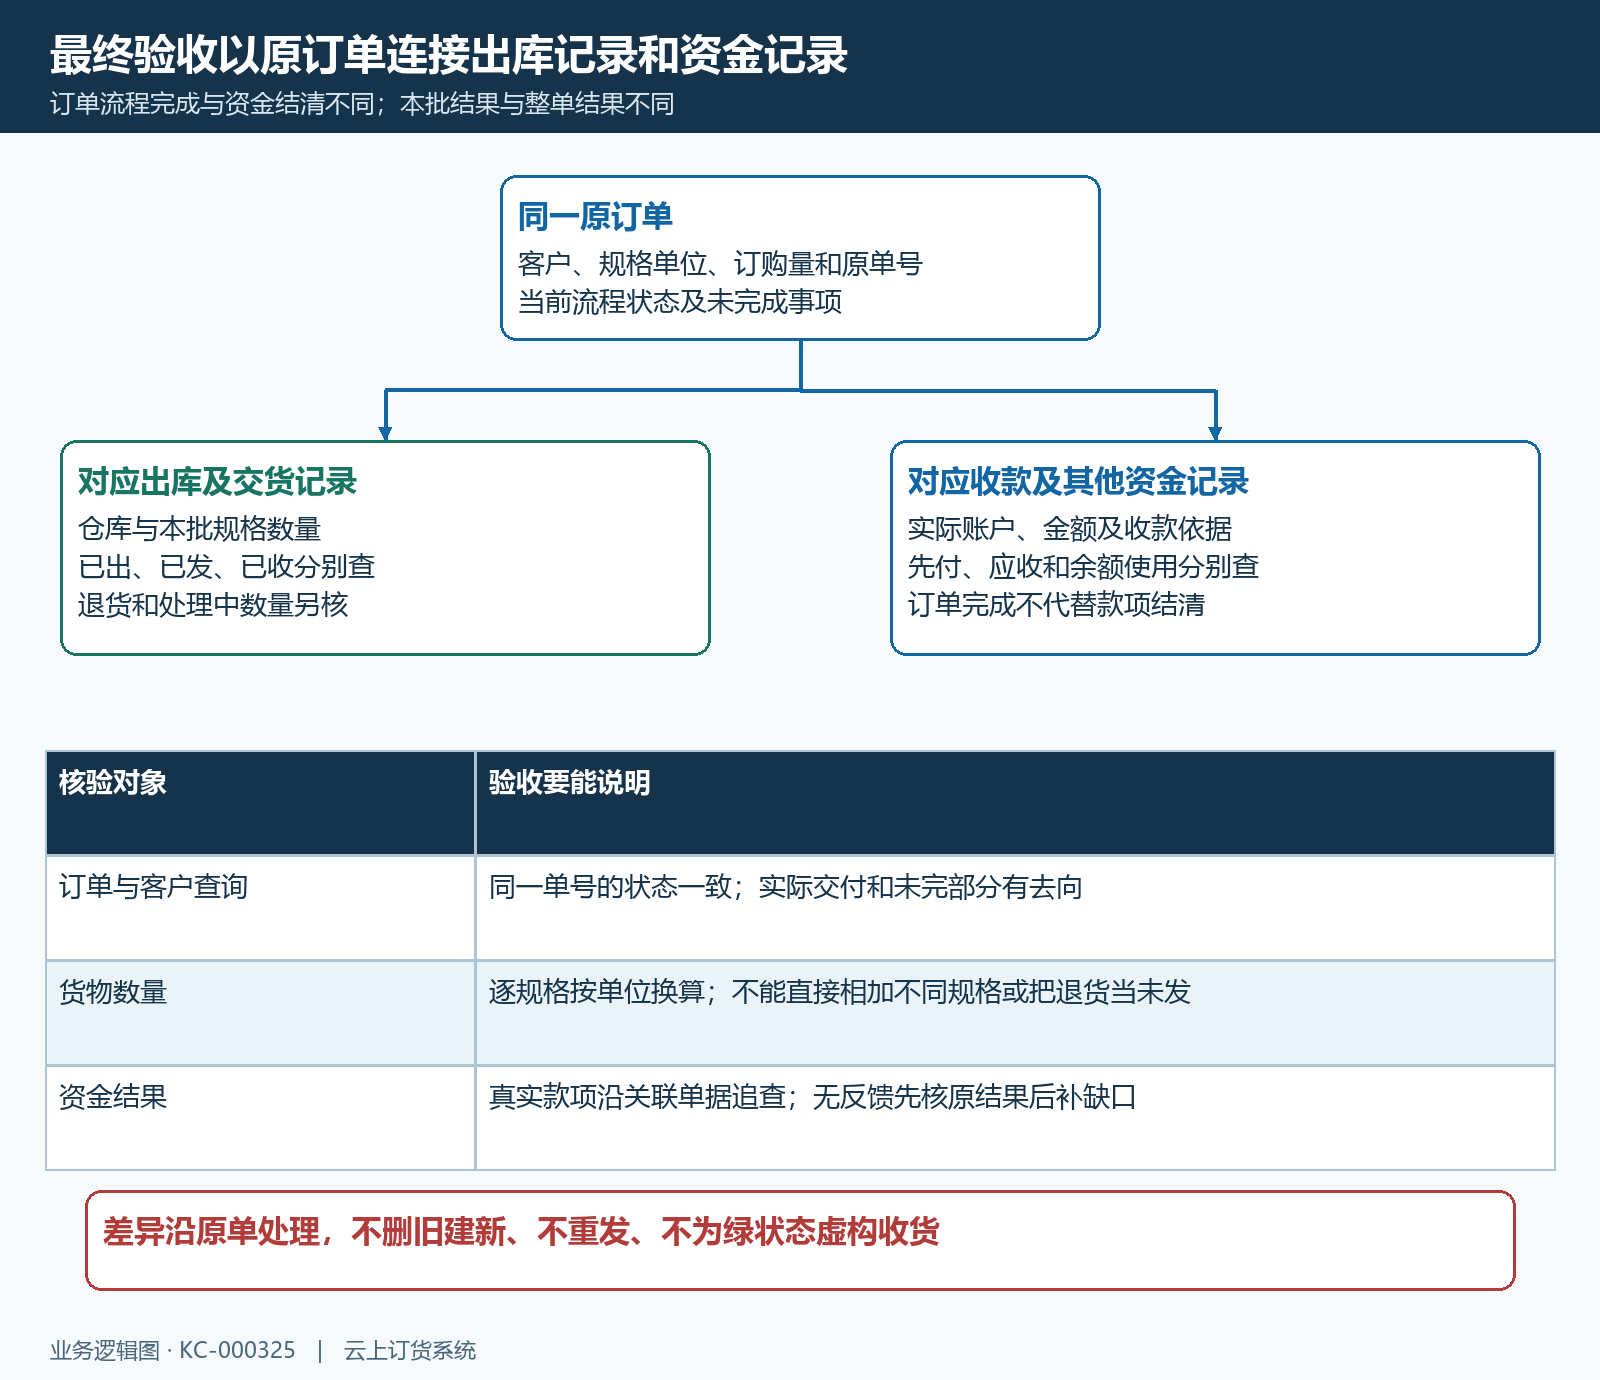The width and height of the screenshot is (1600, 1380).
Task: Click the cell starting with 真实款项沿关联单据追查
Action: tap(1015, 1118)
